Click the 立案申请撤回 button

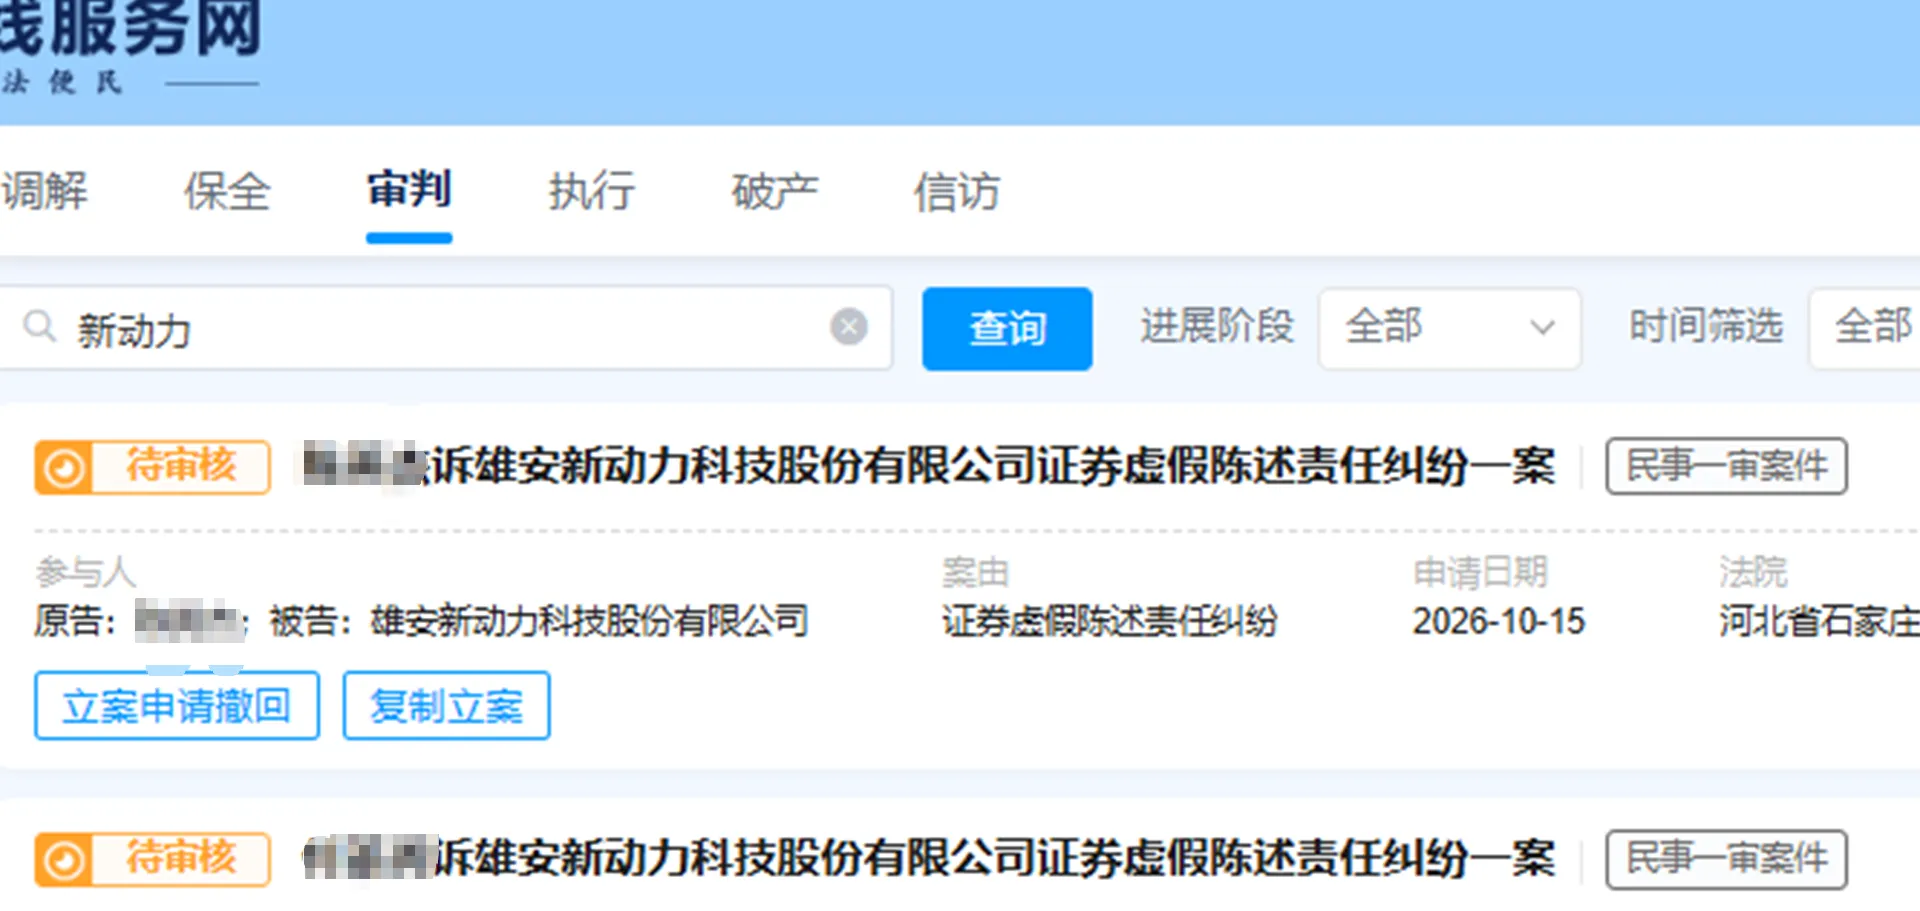point(177,706)
